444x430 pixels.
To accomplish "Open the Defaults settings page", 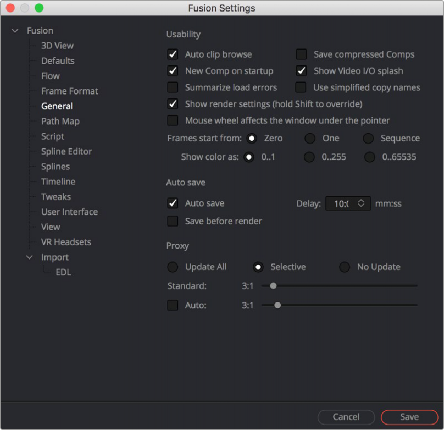I will coord(58,61).
